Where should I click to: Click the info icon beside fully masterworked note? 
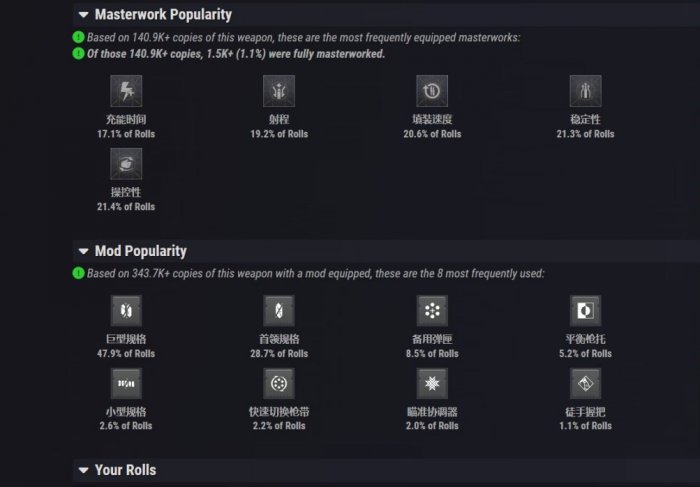[78, 53]
